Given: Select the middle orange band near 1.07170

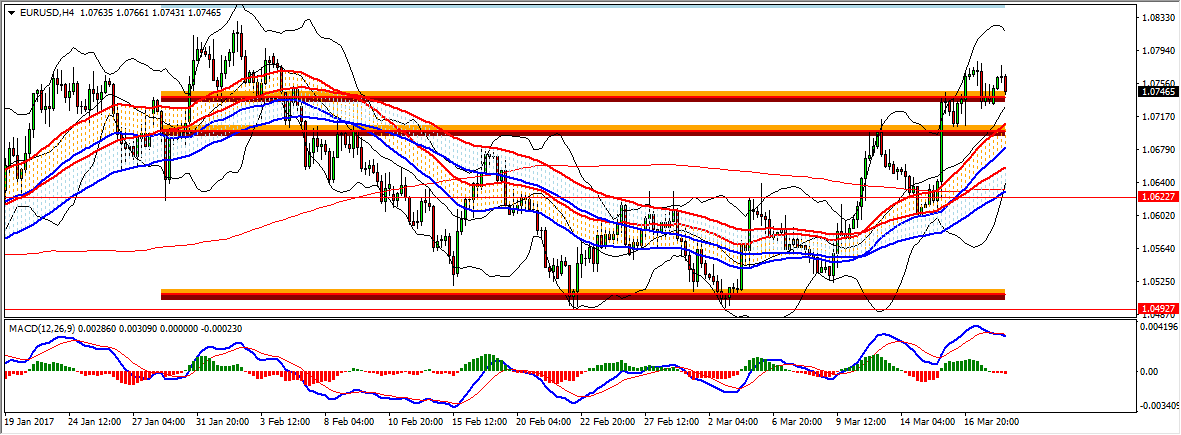Looking at the screenshot, I should 582,130.
